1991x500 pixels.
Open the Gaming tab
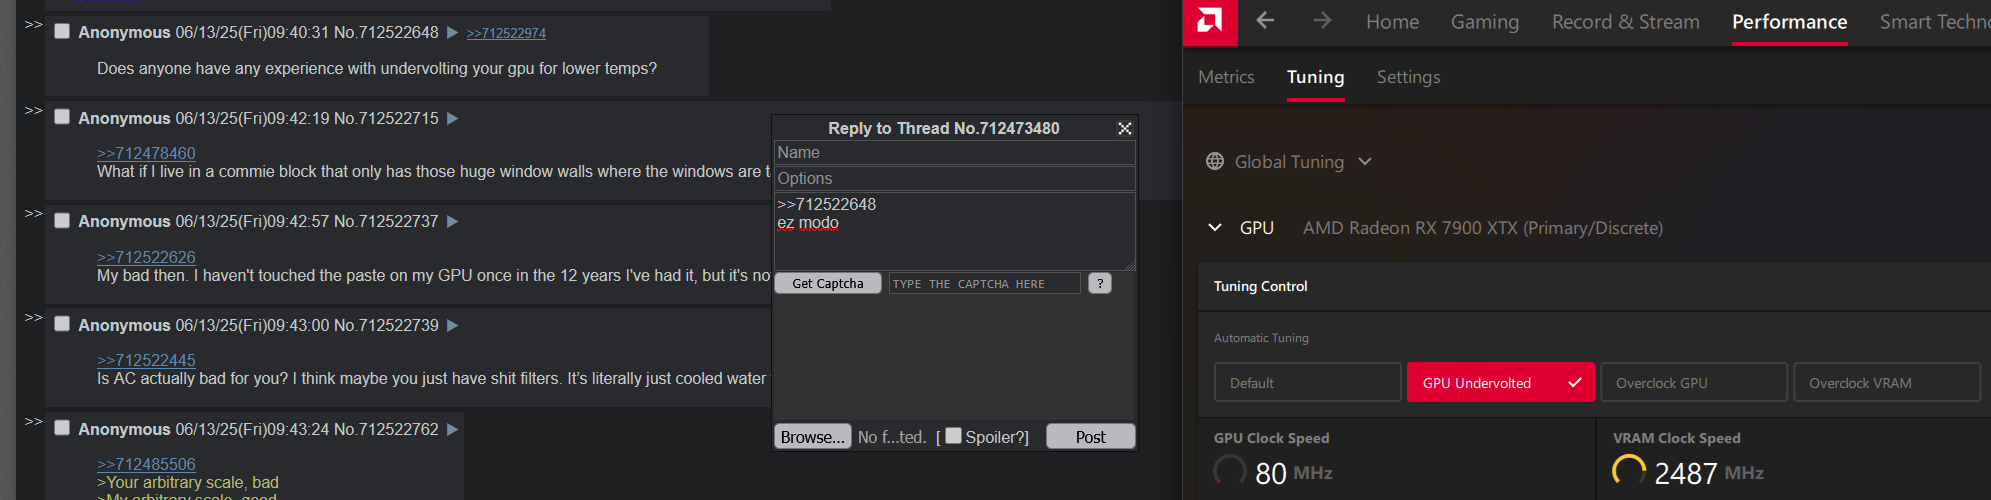tap(1485, 22)
